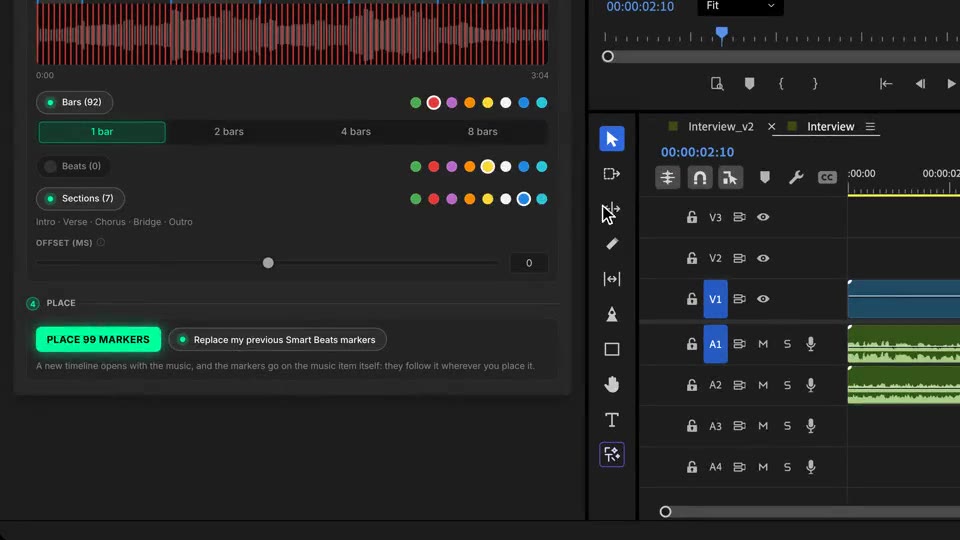
Task: Switch to Interview sequence tab
Action: 830,127
